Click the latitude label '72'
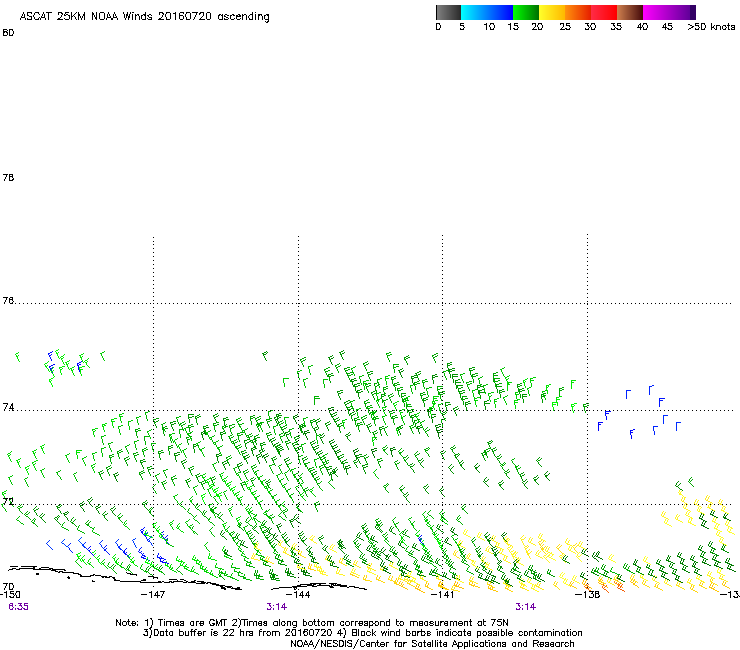 pyautogui.click(x=8, y=501)
